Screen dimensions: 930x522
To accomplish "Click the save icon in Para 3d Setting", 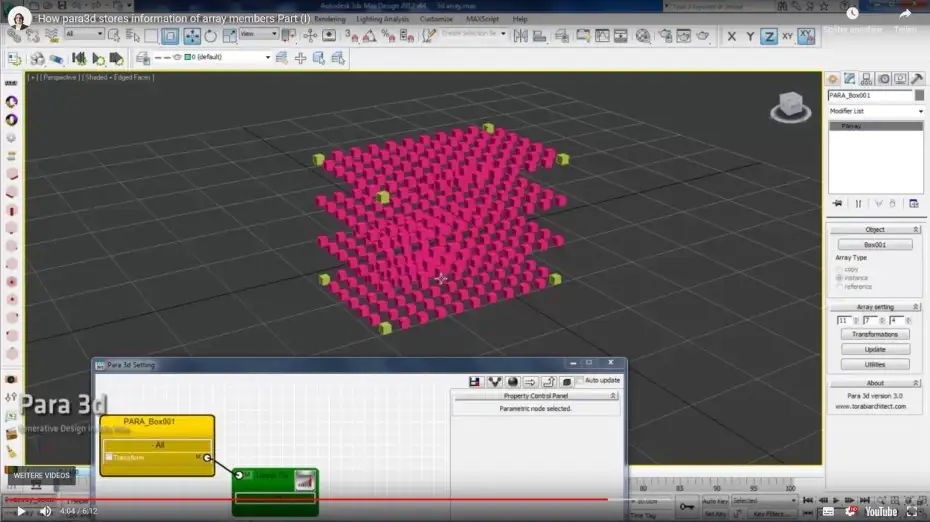I will [x=474, y=381].
